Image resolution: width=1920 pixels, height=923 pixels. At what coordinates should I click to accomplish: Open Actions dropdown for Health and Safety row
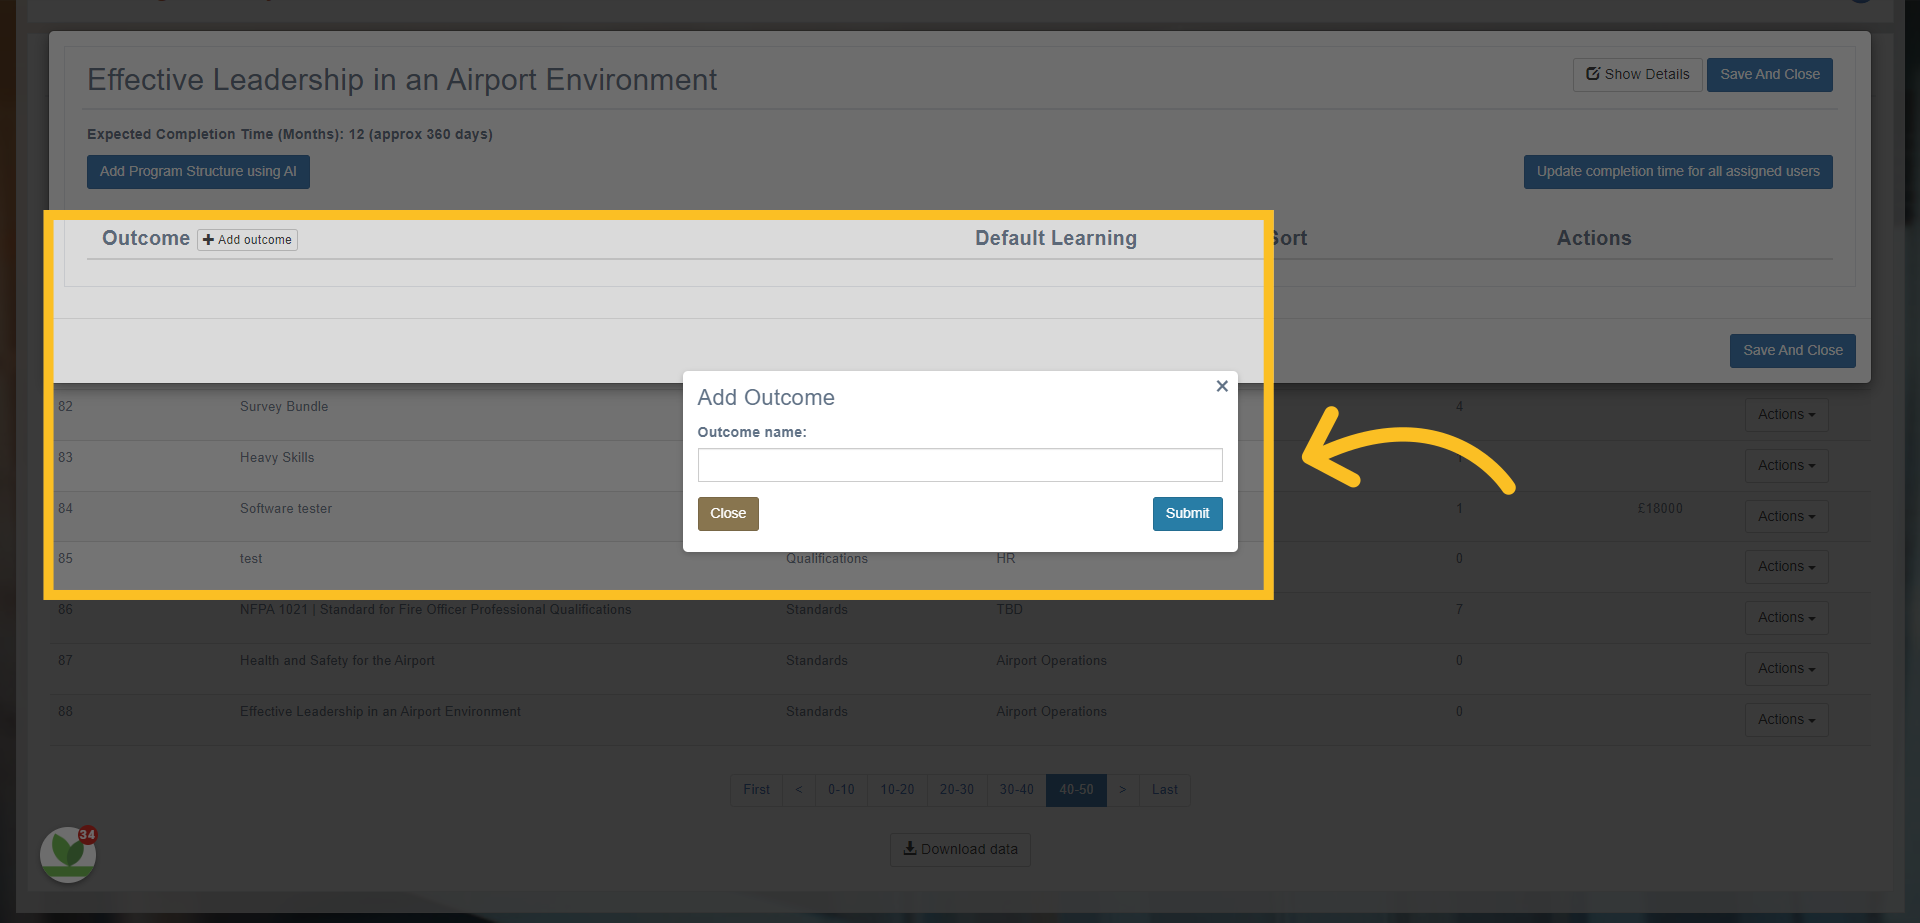point(1786,669)
